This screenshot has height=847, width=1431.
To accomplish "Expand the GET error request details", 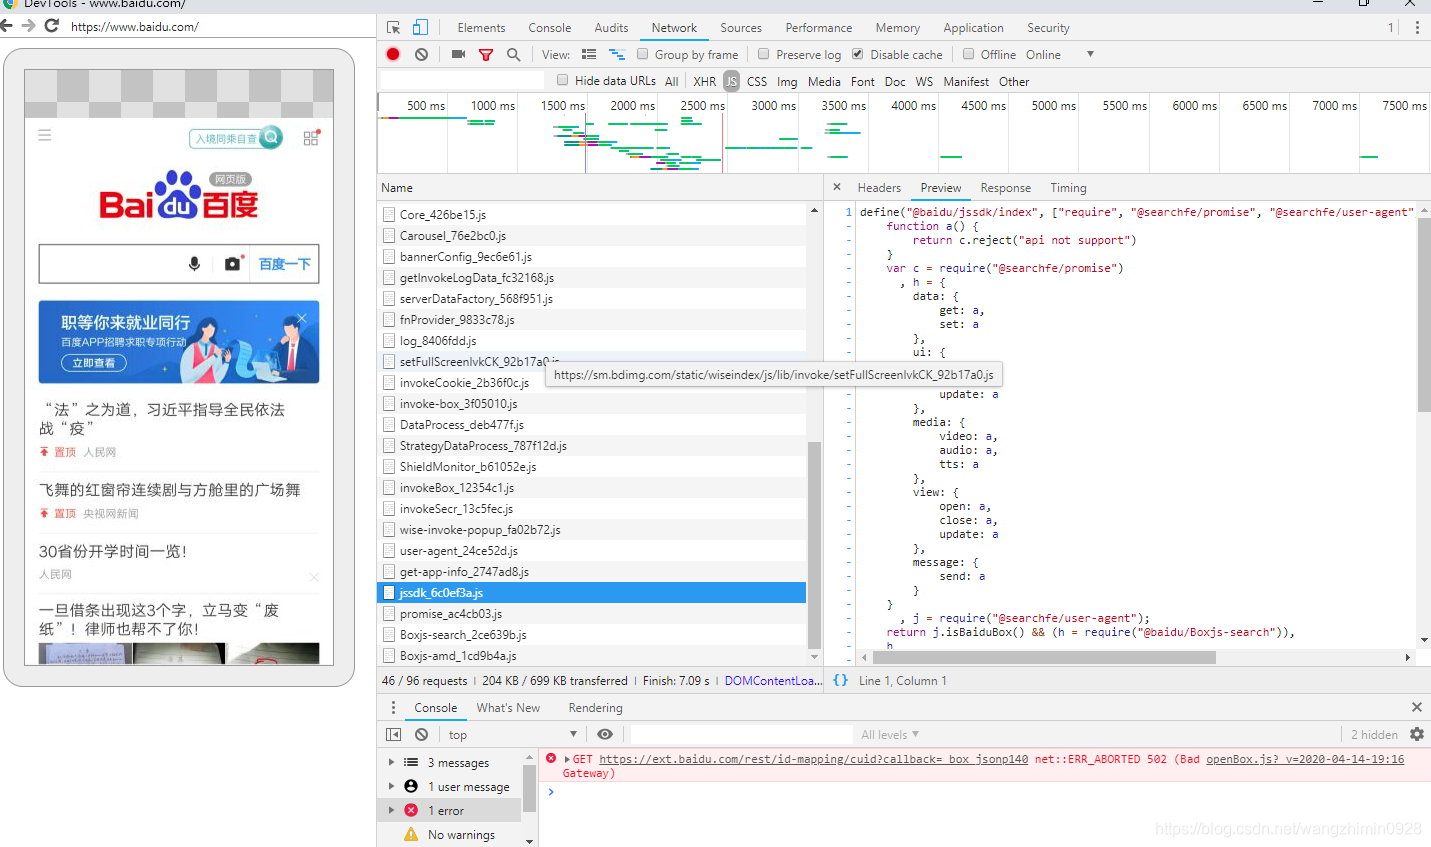I will 567,759.
